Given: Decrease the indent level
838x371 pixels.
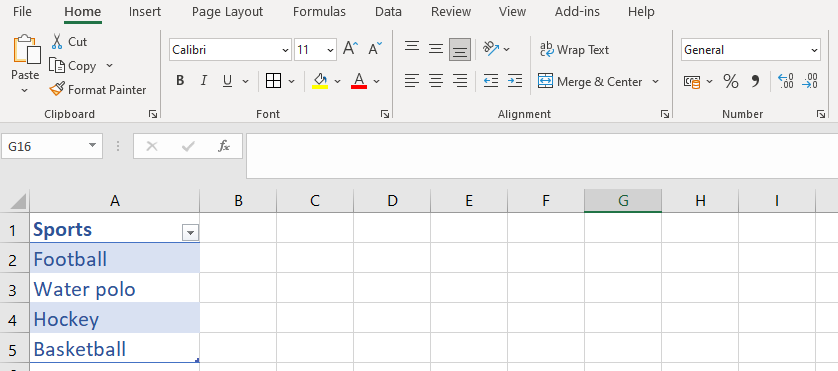Looking at the screenshot, I should 491,81.
